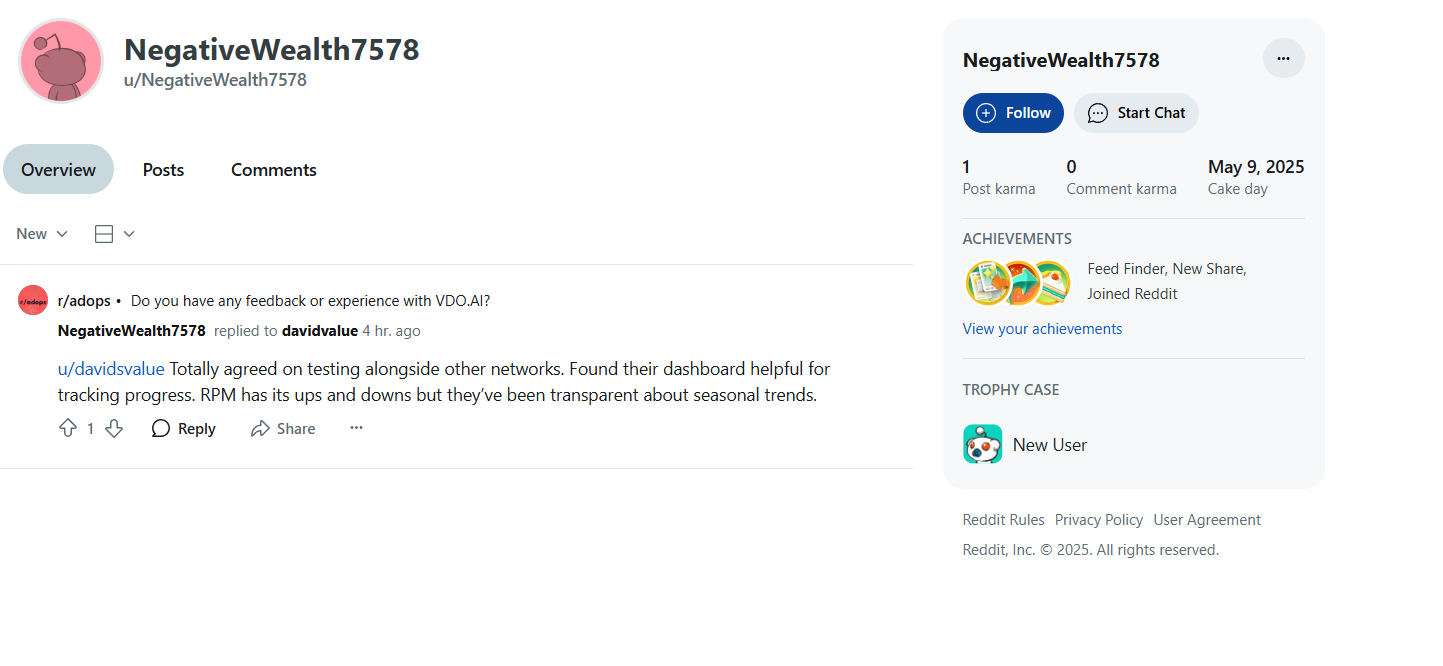Open the Privacy Policy footer link

1098,519
